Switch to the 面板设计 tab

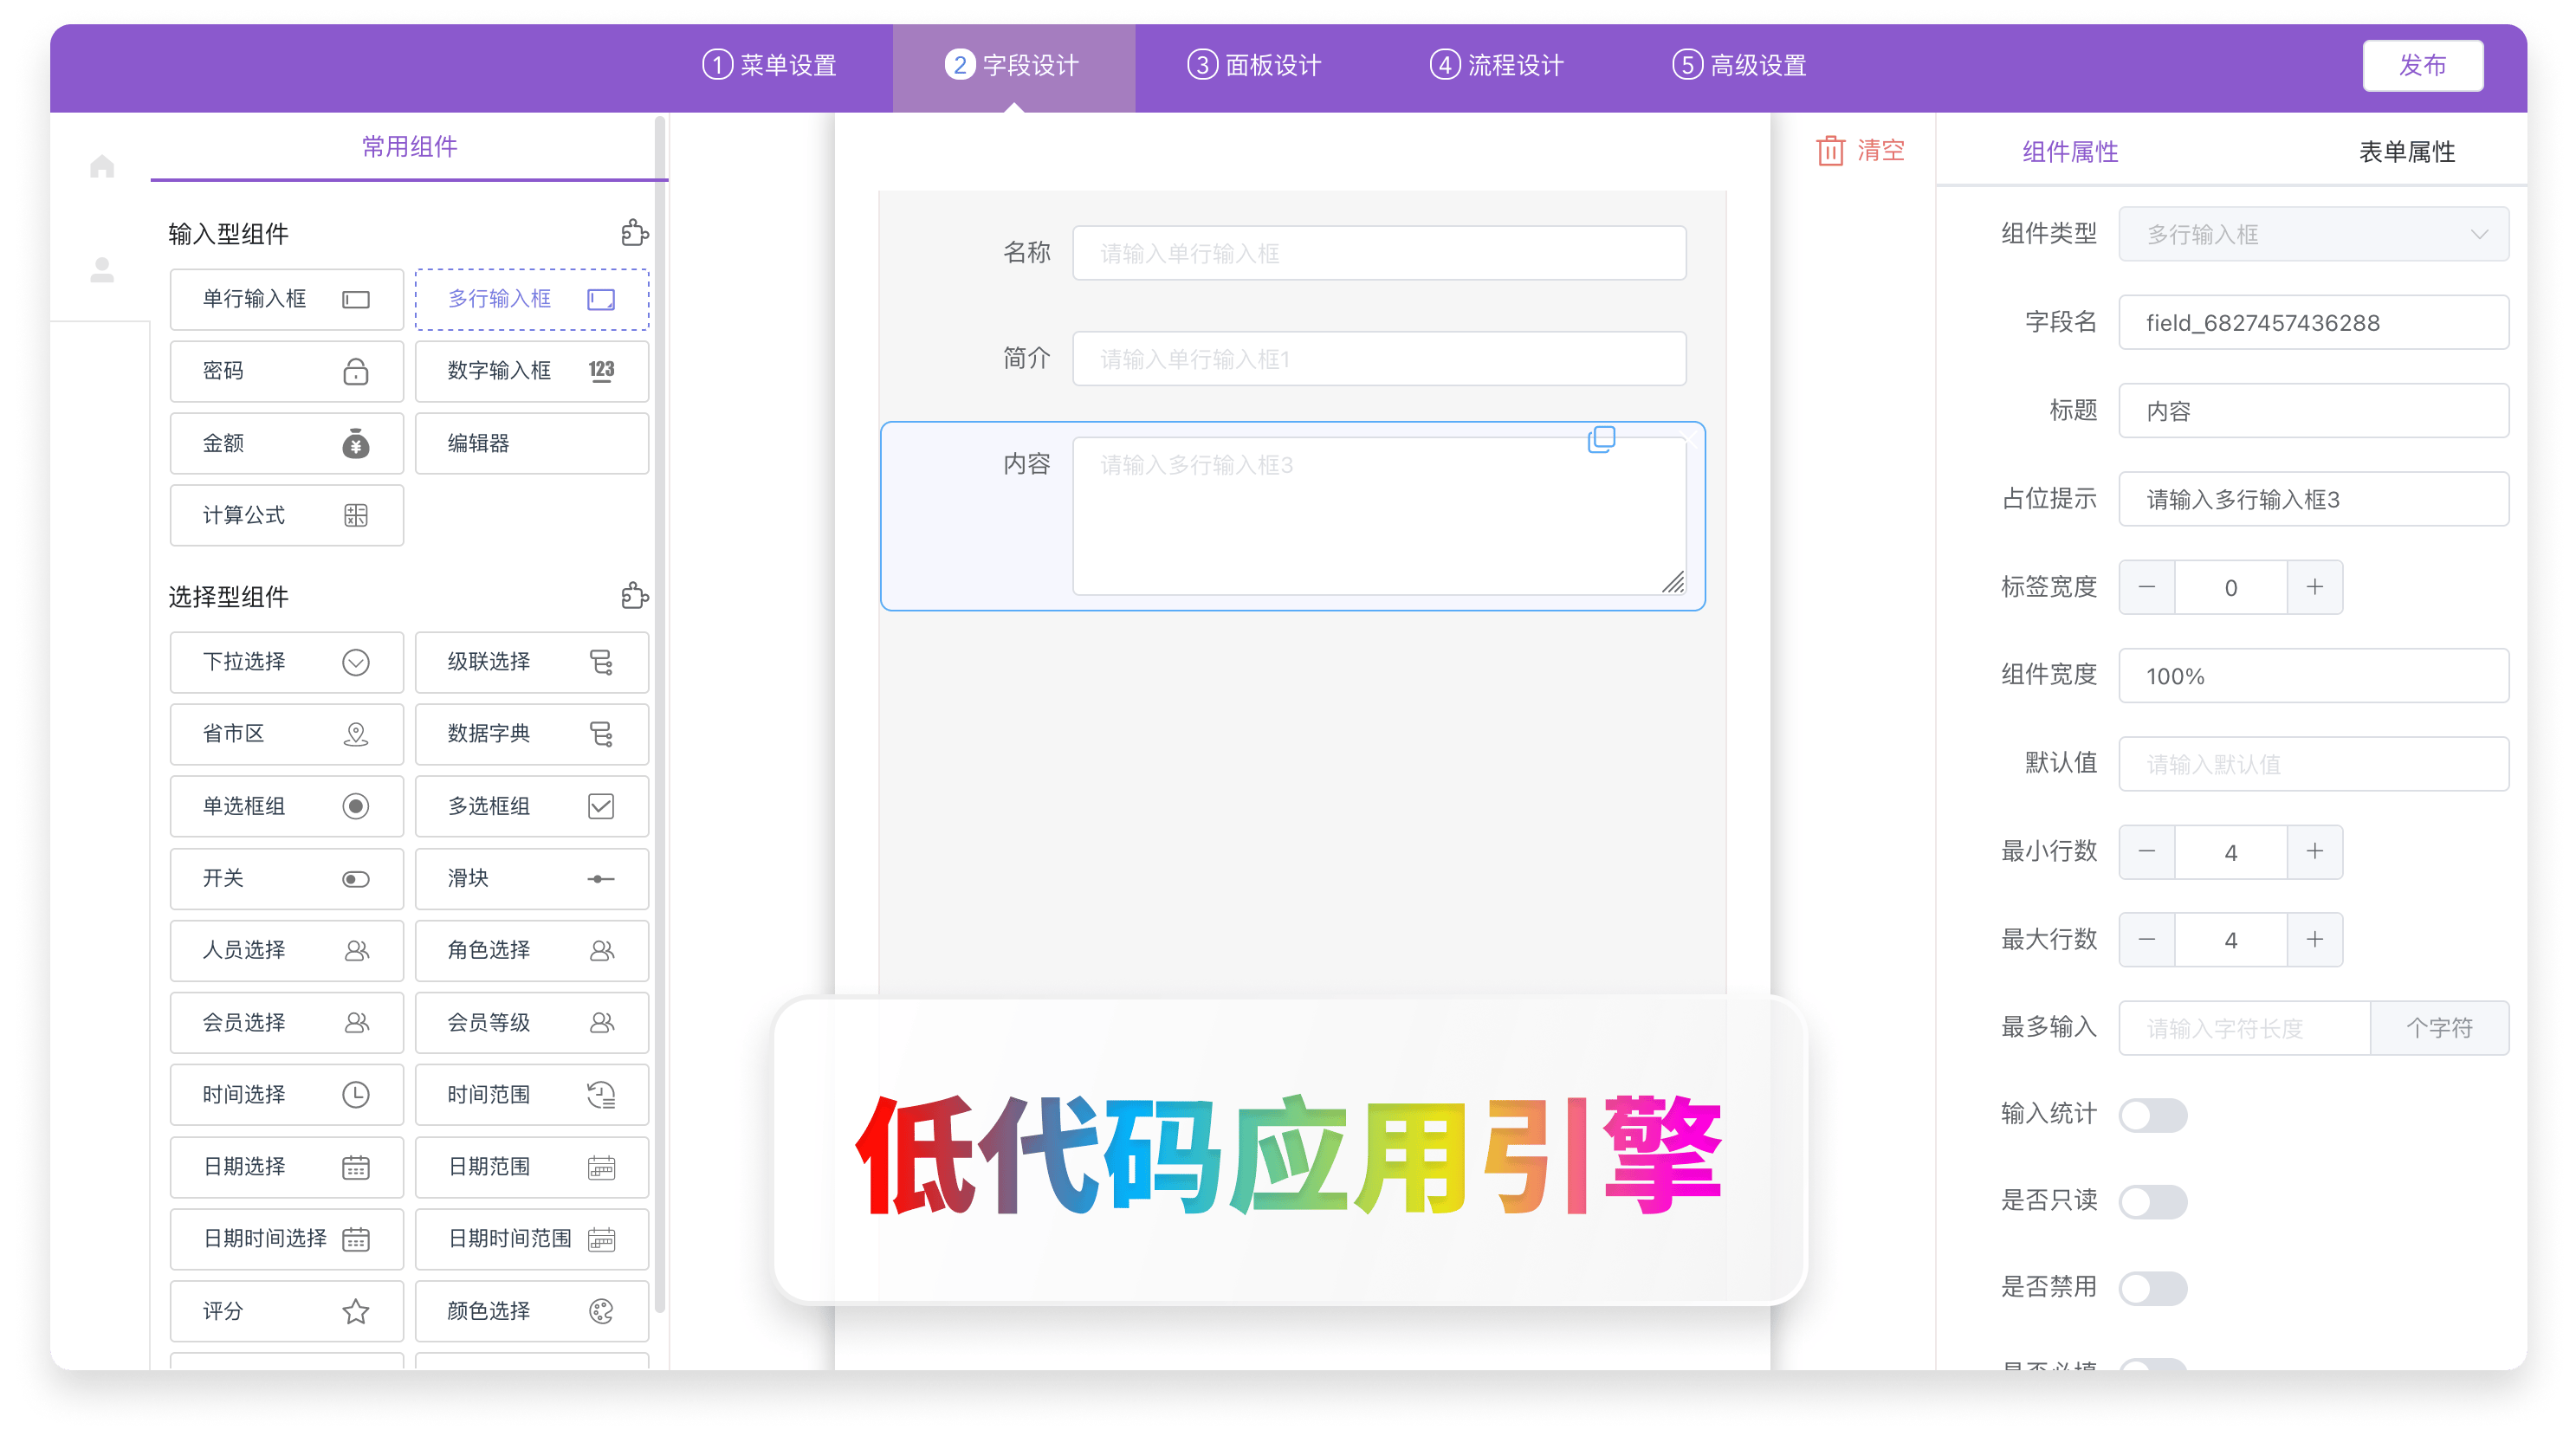[x=1253, y=65]
